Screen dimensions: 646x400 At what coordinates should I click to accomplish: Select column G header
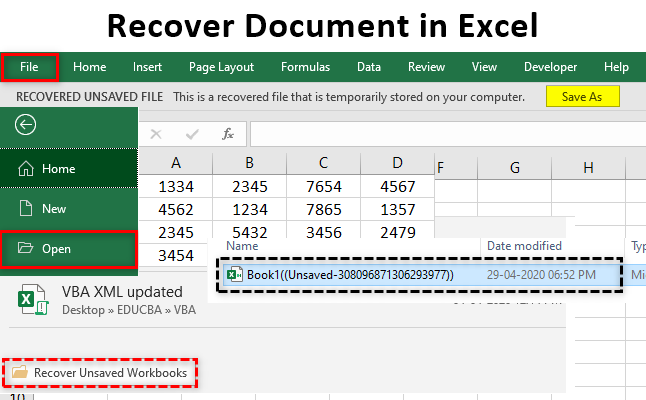515,168
